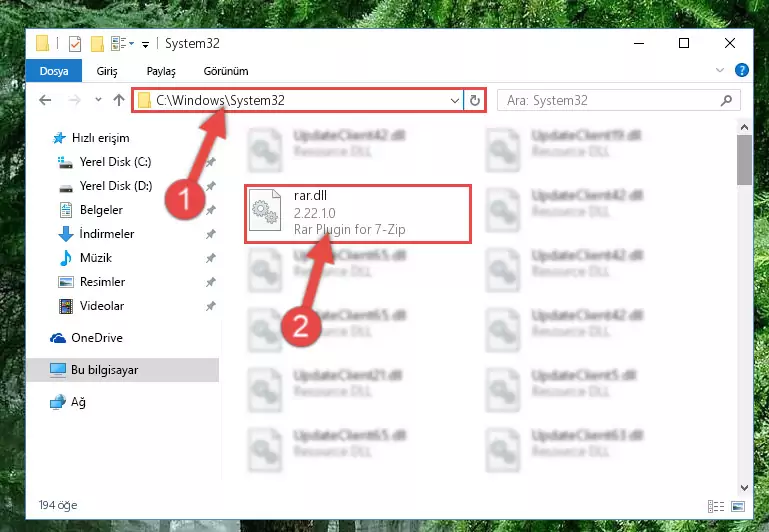Switch to large icons view in status bar
Image resolution: width=769 pixels, height=532 pixels.
pos(738,506)
